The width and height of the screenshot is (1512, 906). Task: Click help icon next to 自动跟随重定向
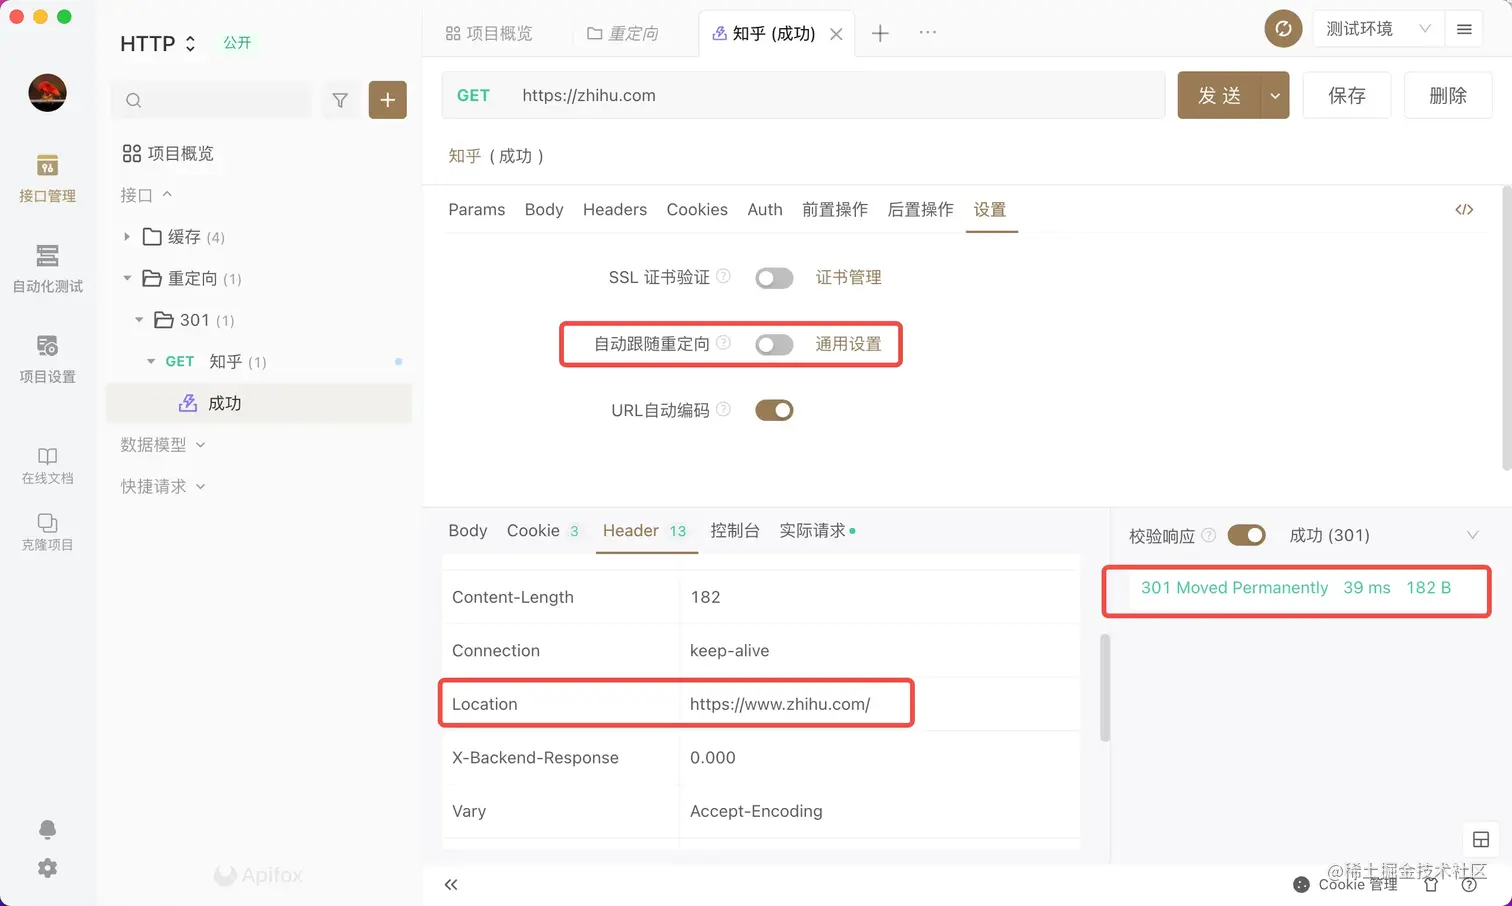(723, 343)
